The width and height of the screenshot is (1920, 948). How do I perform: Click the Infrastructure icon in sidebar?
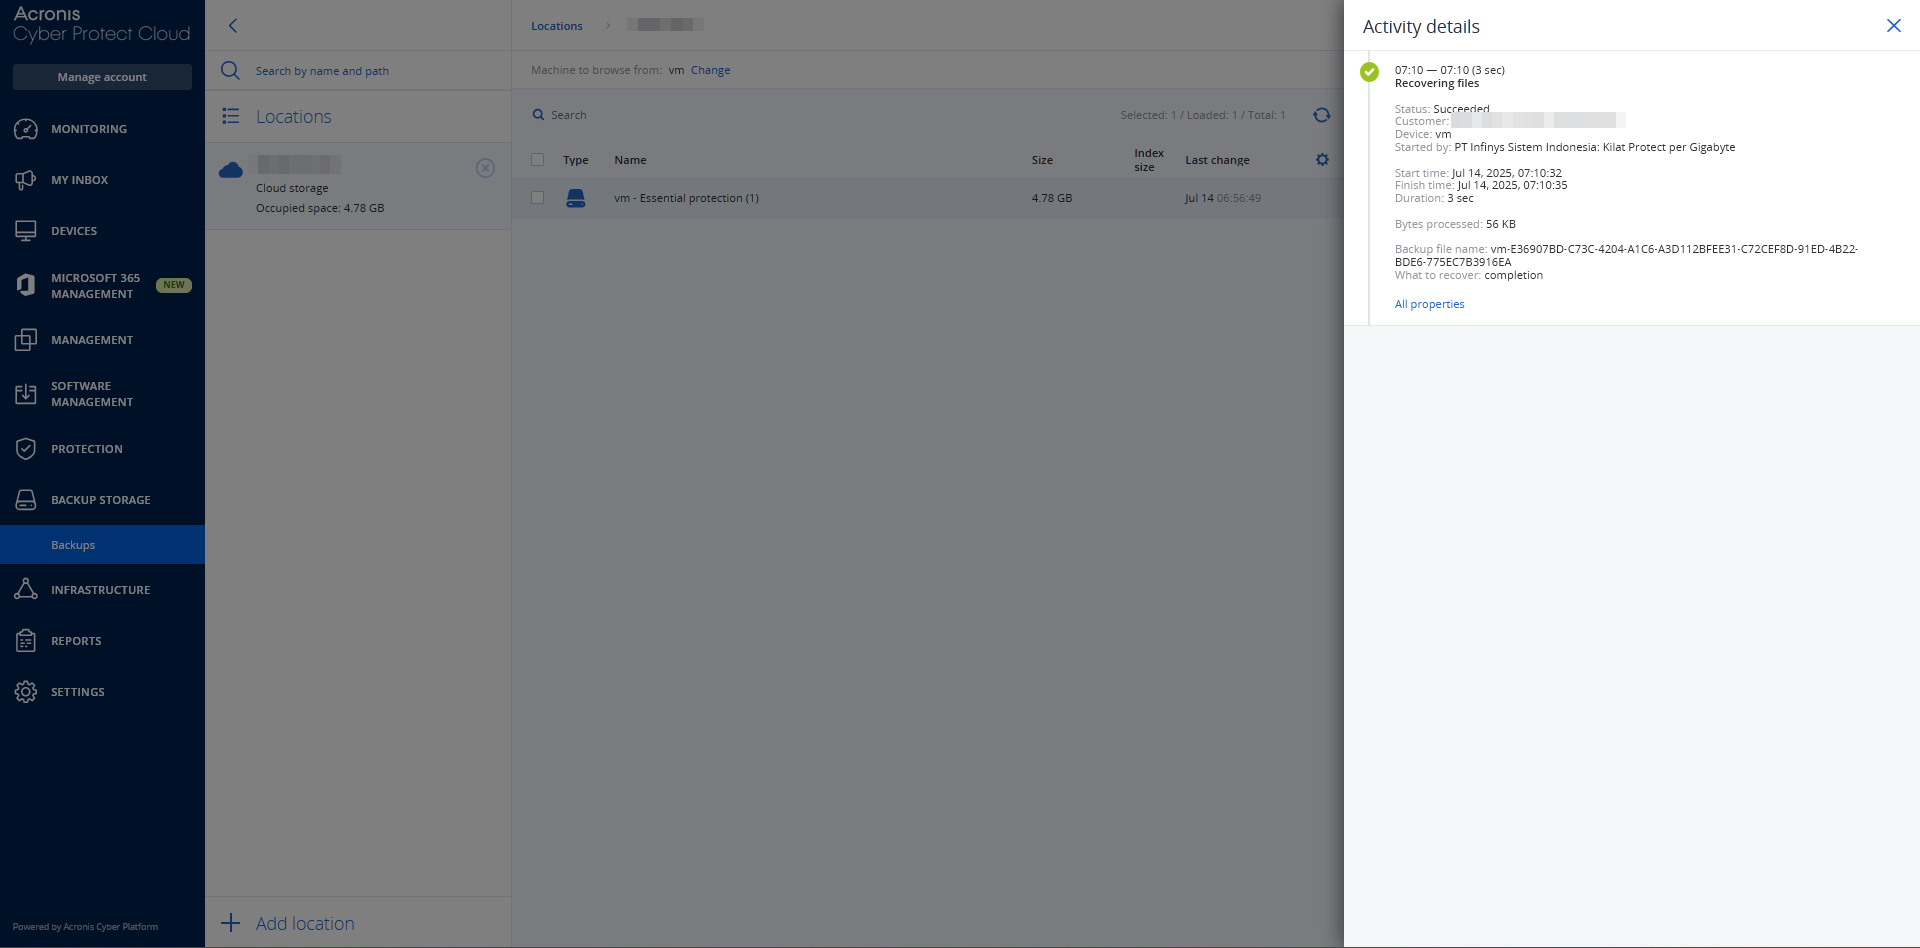pos(26,590)
